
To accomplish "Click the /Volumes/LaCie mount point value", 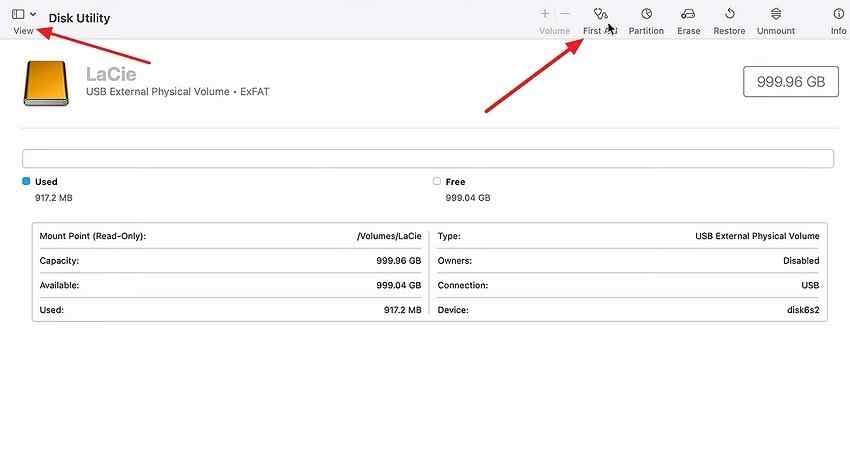I will click(x=389, y=236).
